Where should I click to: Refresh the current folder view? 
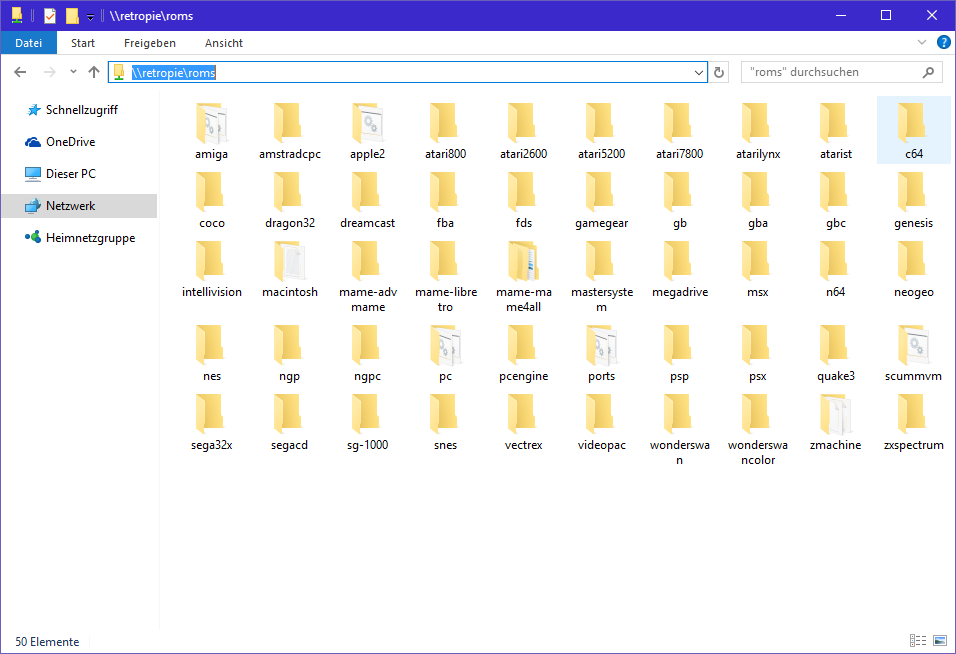[719, 72]
